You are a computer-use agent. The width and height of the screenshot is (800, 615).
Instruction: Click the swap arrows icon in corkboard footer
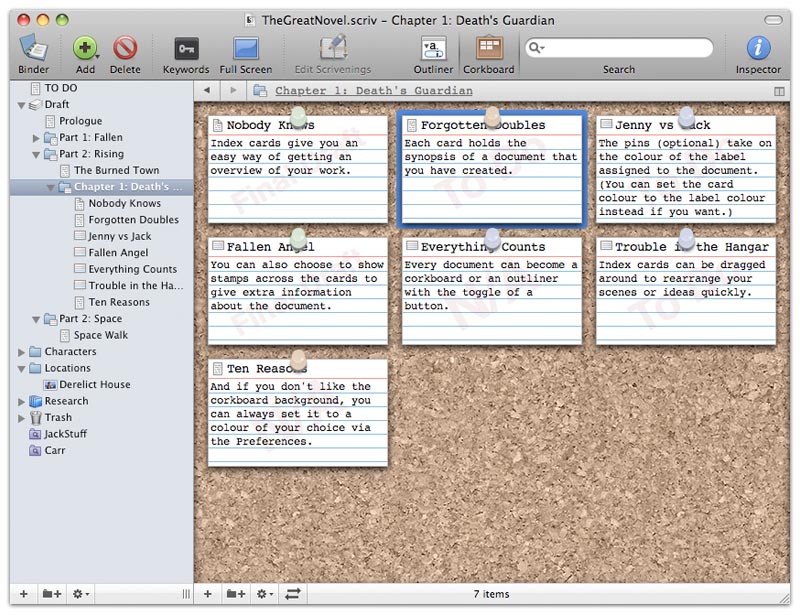[292, 594]
